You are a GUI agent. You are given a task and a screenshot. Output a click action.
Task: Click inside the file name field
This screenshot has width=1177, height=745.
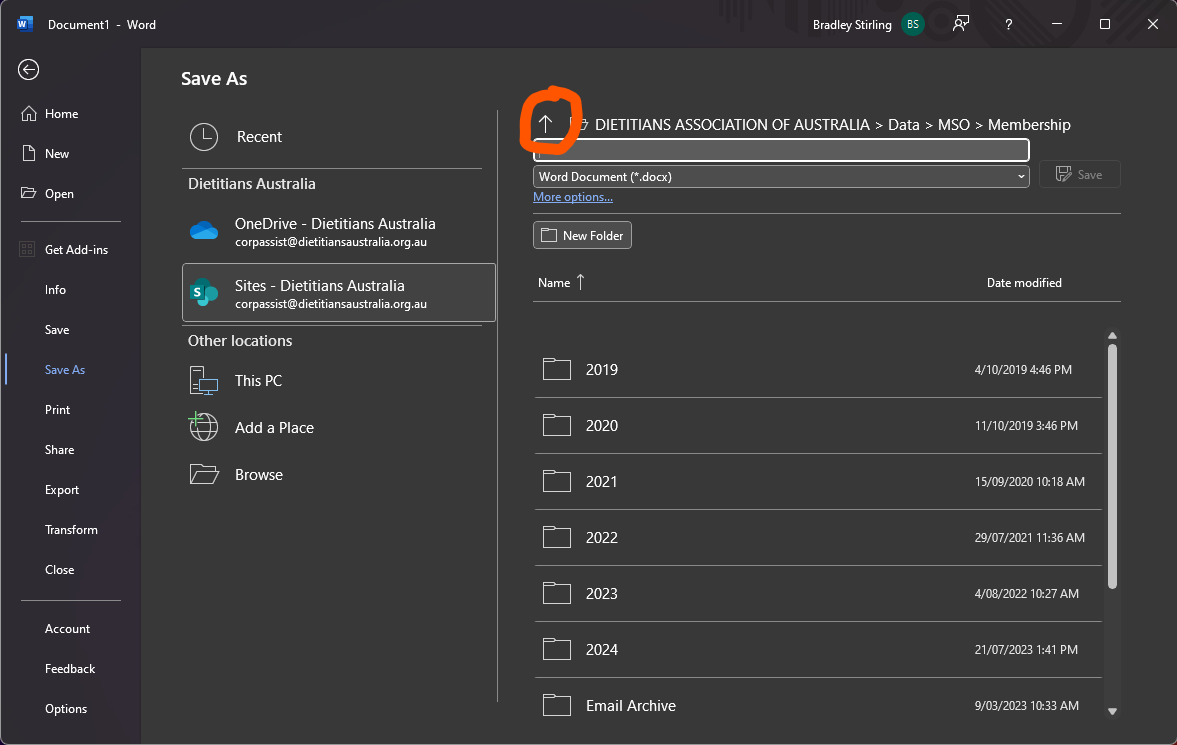[x=780, y=149]
